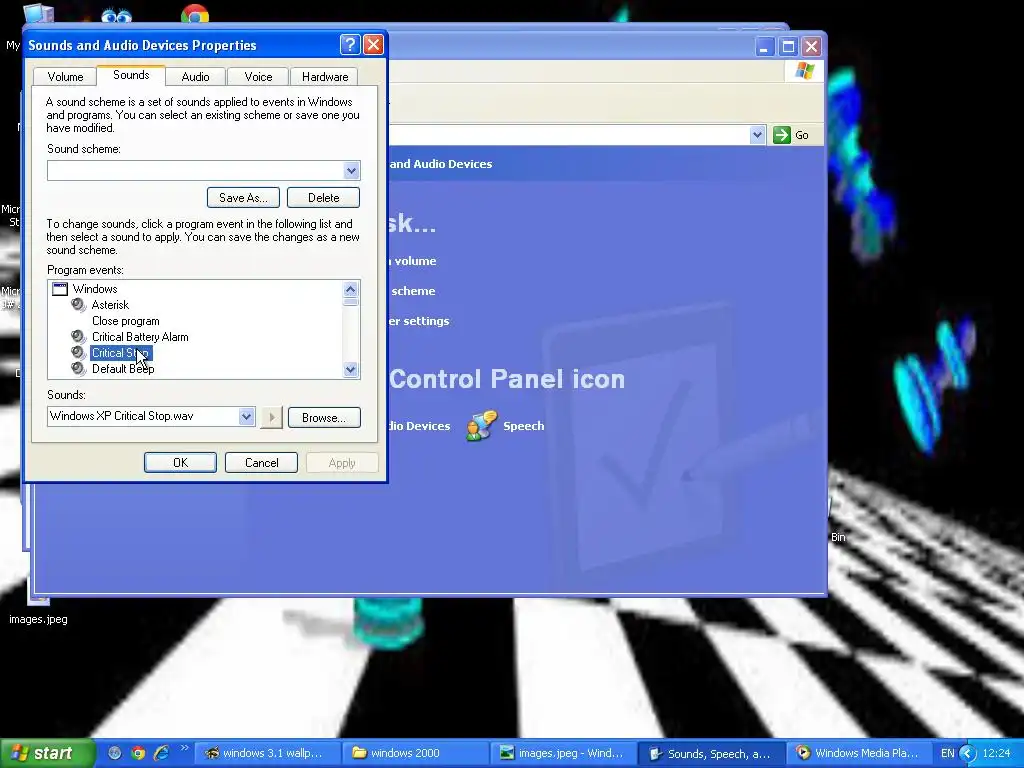The height and width of the screenshot is (768, 1024).
Task: Click the dialog Help question-mark button
Action: click(x=349, y=44)
